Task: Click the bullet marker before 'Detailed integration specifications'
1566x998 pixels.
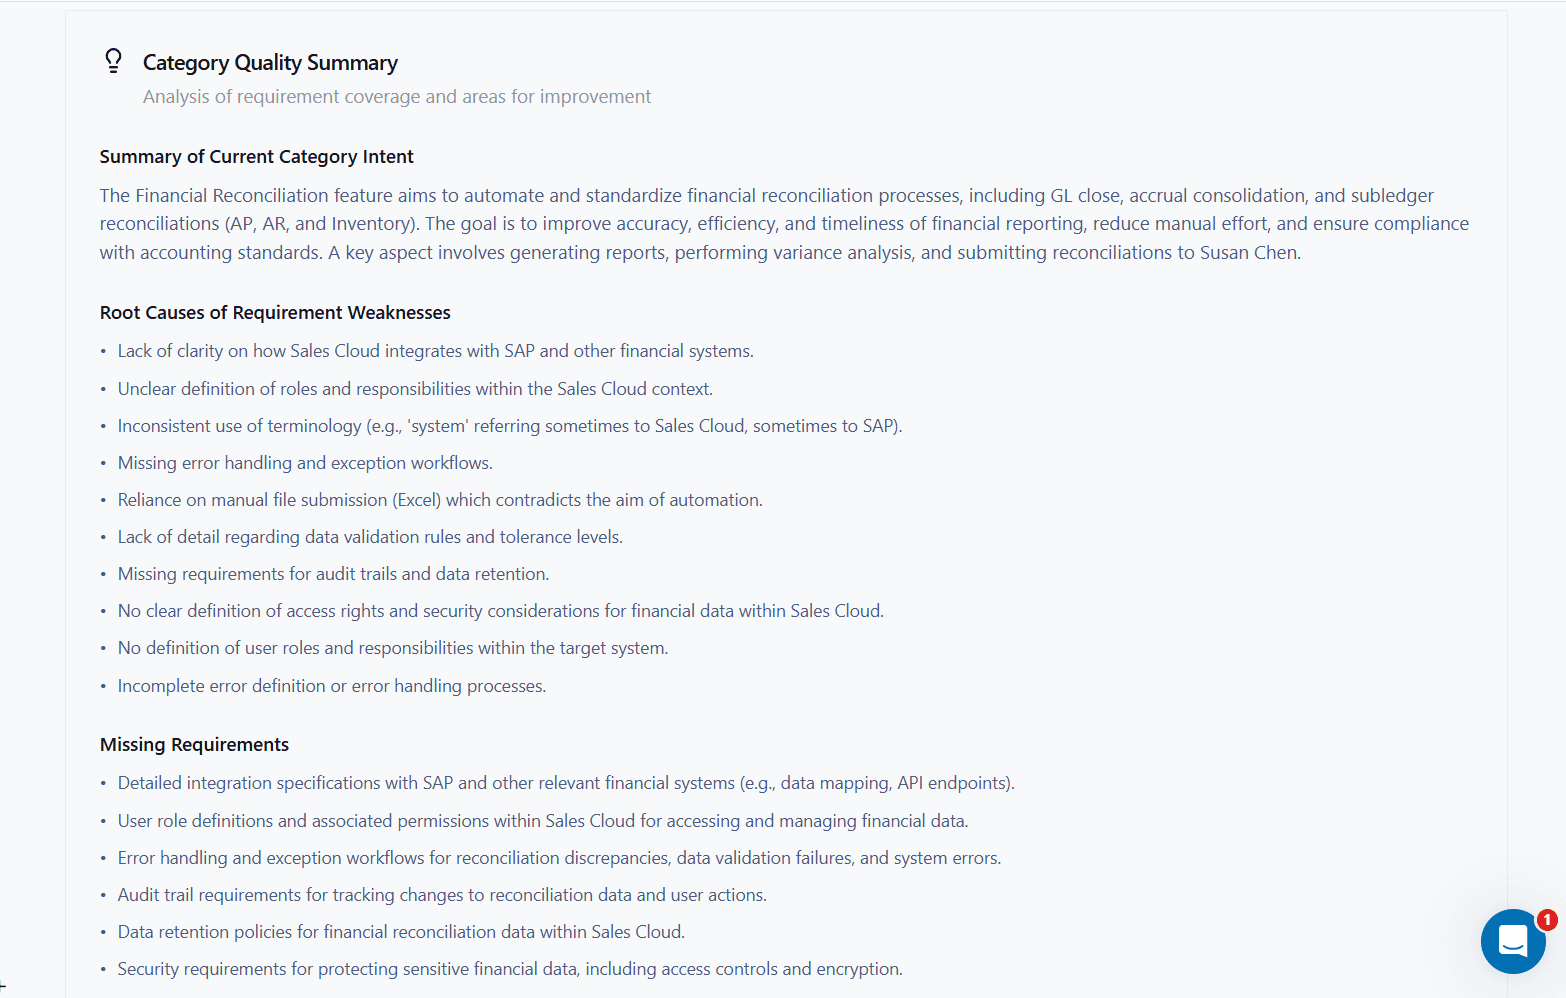Action: pyautogui.click(x=103, y=783)
